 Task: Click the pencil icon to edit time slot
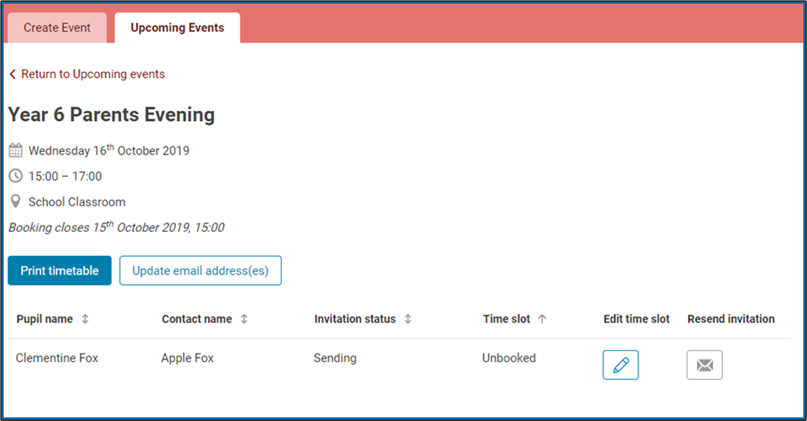620,365
